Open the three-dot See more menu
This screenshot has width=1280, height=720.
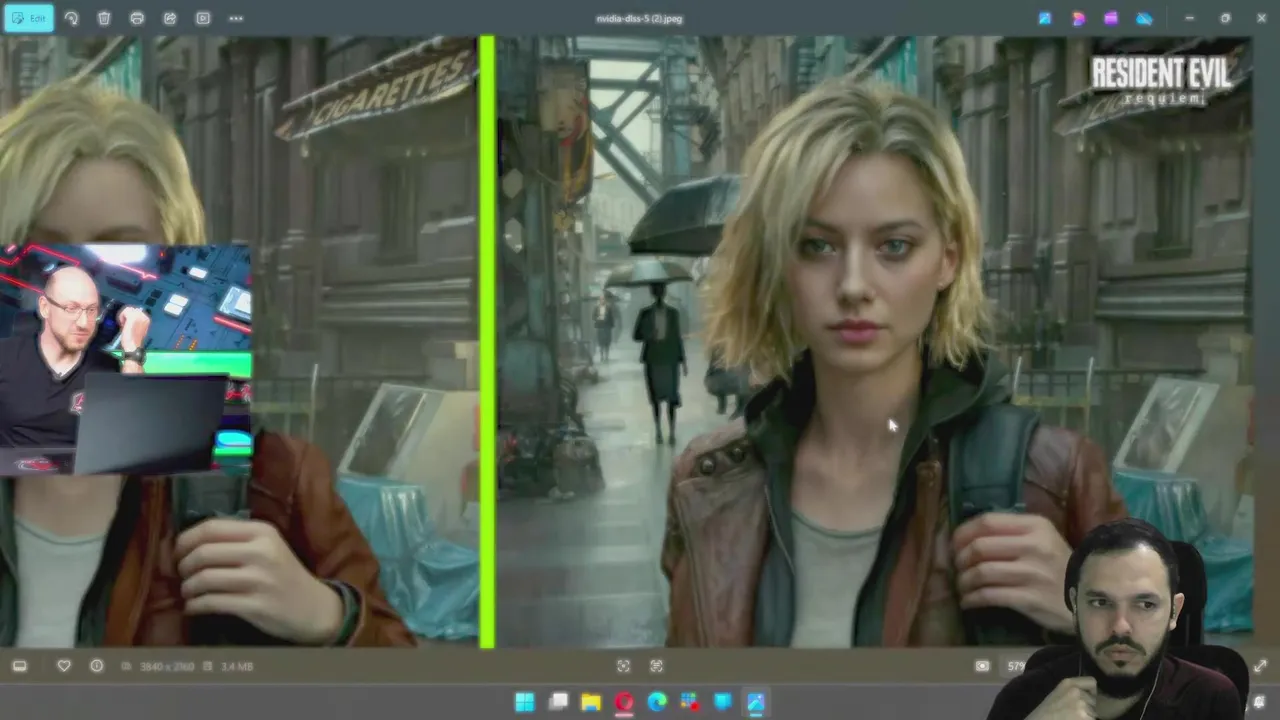[236, 18]
